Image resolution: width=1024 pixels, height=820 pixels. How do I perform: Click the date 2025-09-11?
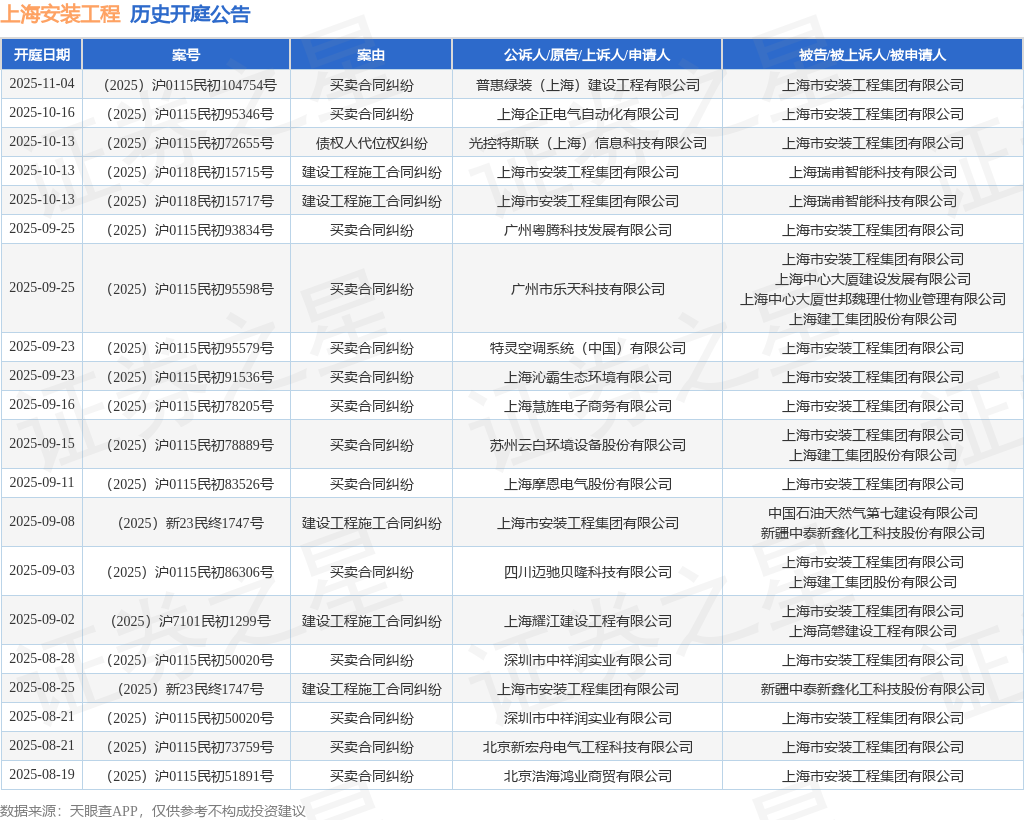pyautogui.click(x=42, y=482)
